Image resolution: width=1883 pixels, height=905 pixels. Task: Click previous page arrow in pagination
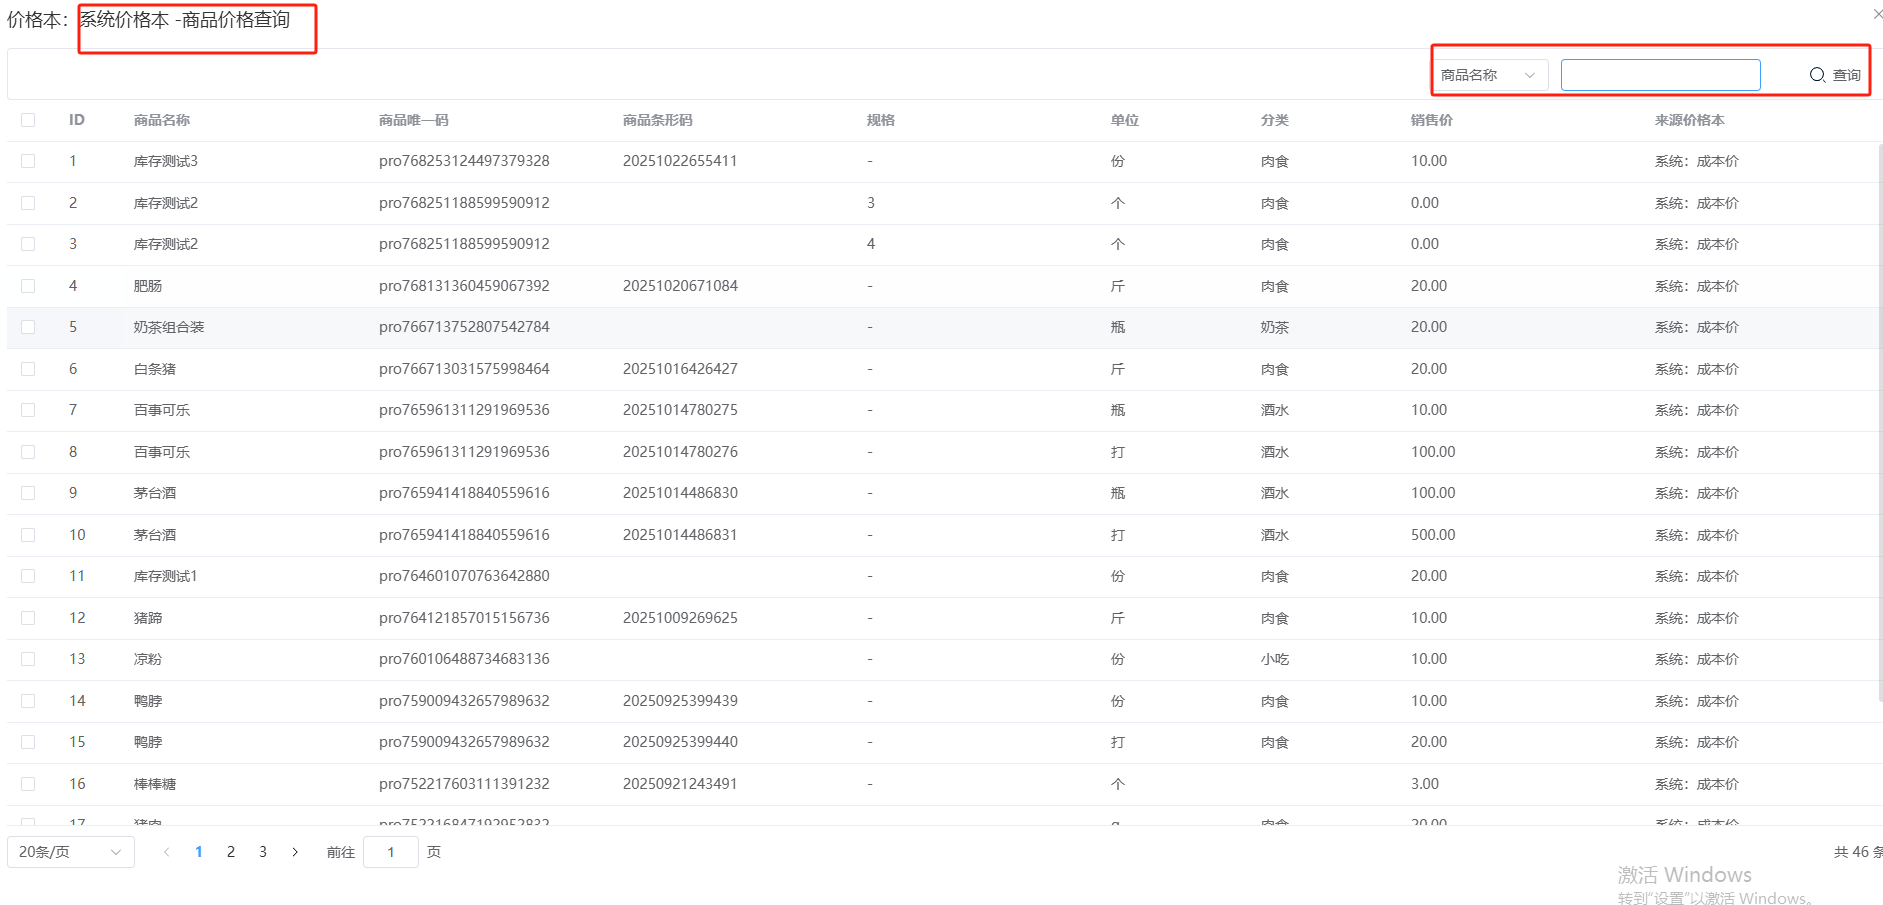point(166,852)
